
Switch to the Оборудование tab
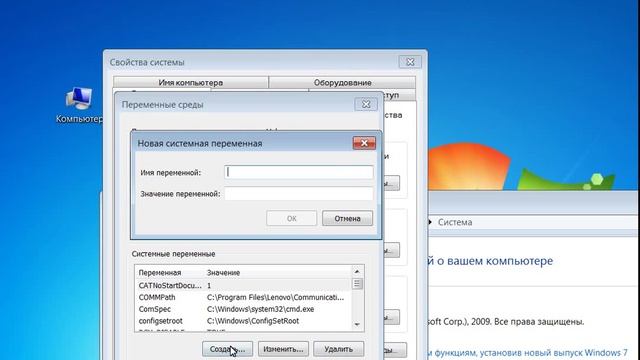click(x=342, y=82)
